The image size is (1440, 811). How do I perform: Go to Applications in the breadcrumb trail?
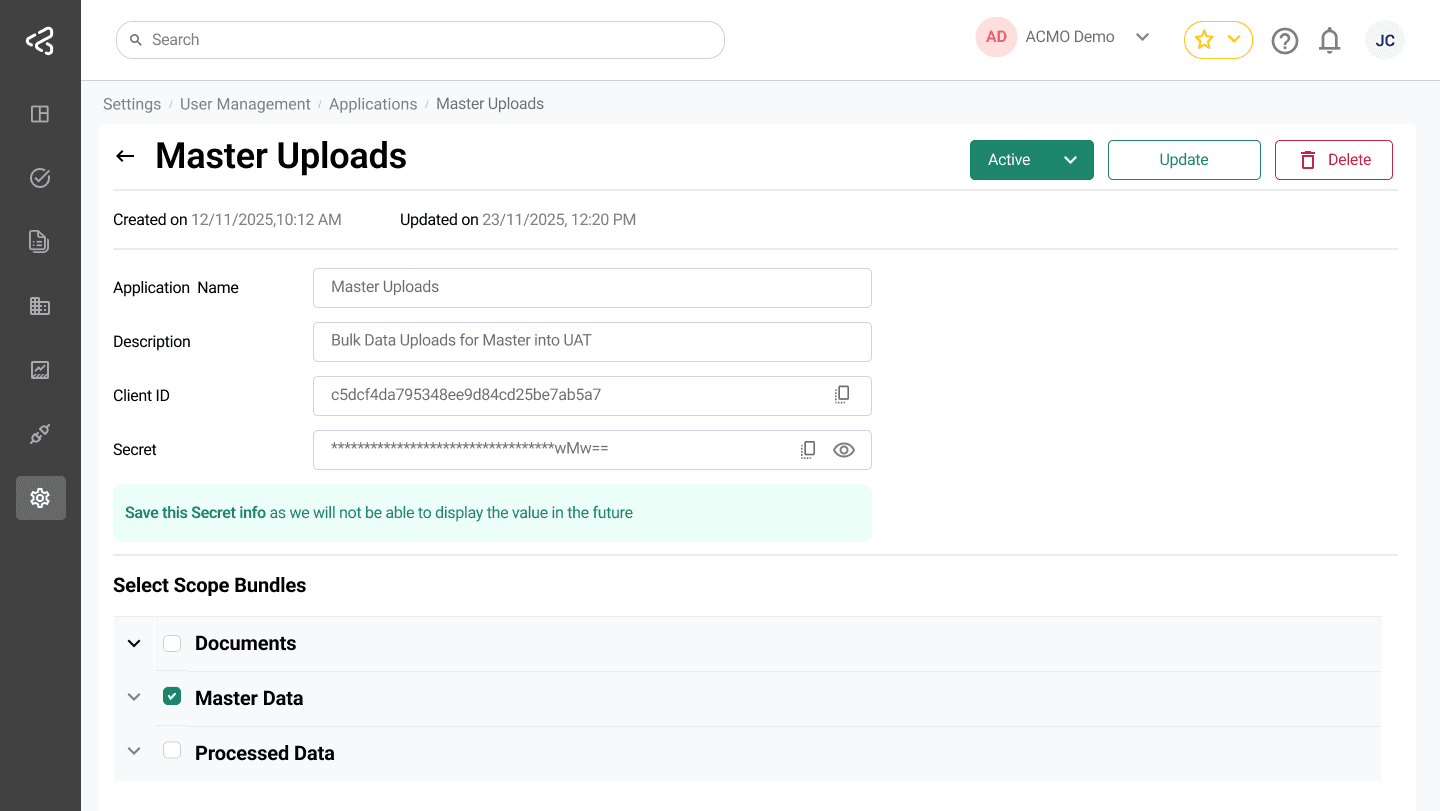pyautogui.click(x=373, y=103)
